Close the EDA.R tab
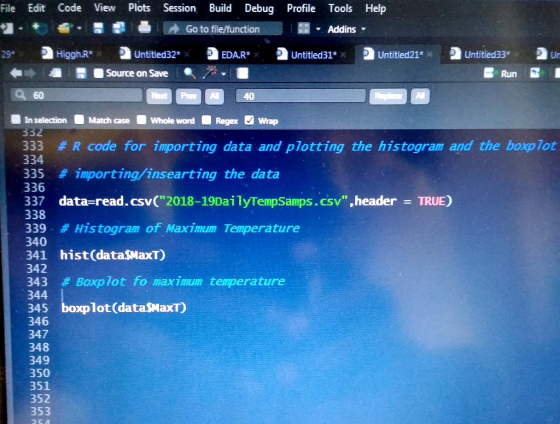The width and height of the screenshot is (560, 424). click(x=256, y=55)
